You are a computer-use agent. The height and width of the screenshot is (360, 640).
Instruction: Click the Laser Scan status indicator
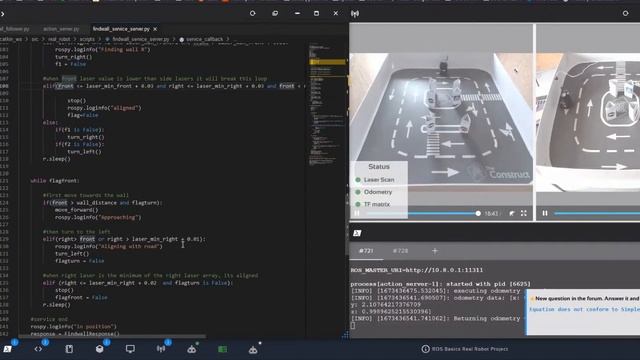coord(374,180)
